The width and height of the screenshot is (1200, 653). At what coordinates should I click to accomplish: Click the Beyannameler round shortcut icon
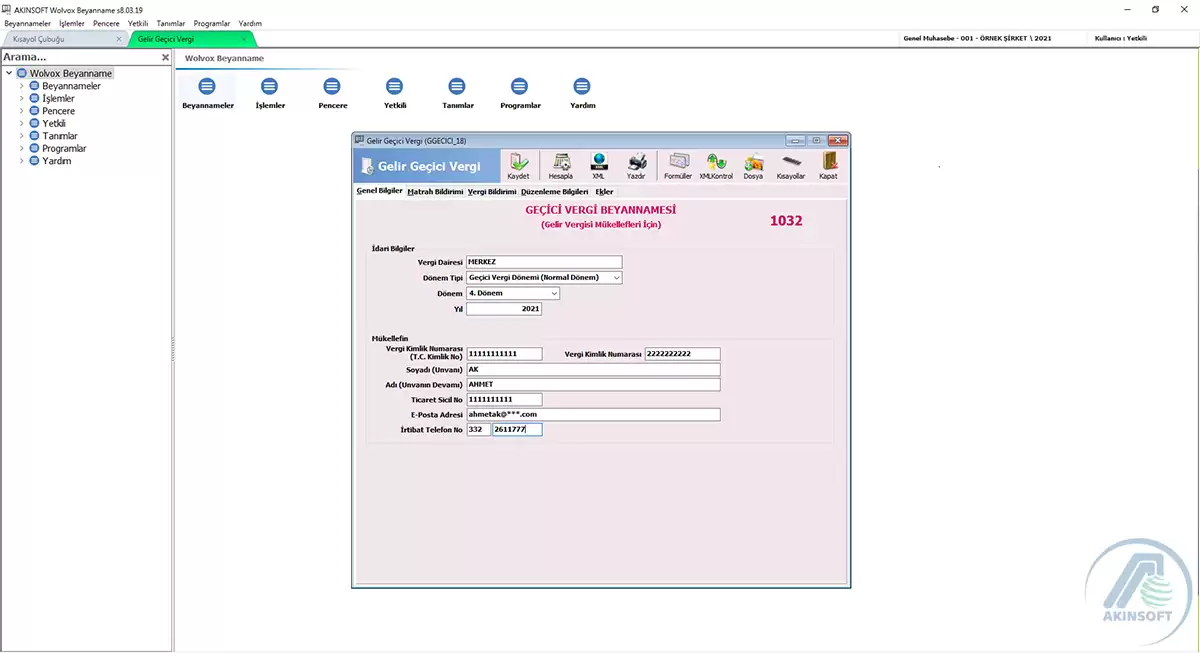(207, 87)
